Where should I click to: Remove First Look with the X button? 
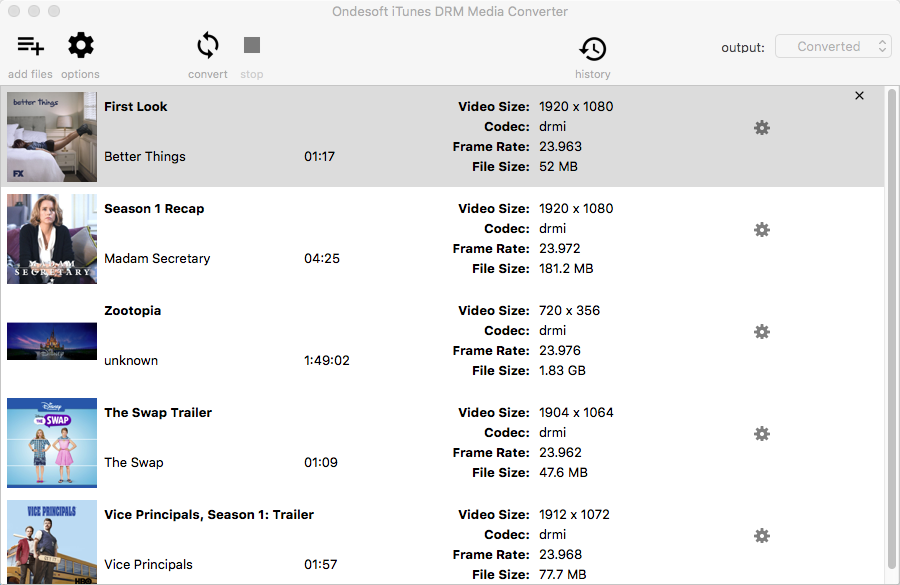pyautogui.click(x=859, y=95)
